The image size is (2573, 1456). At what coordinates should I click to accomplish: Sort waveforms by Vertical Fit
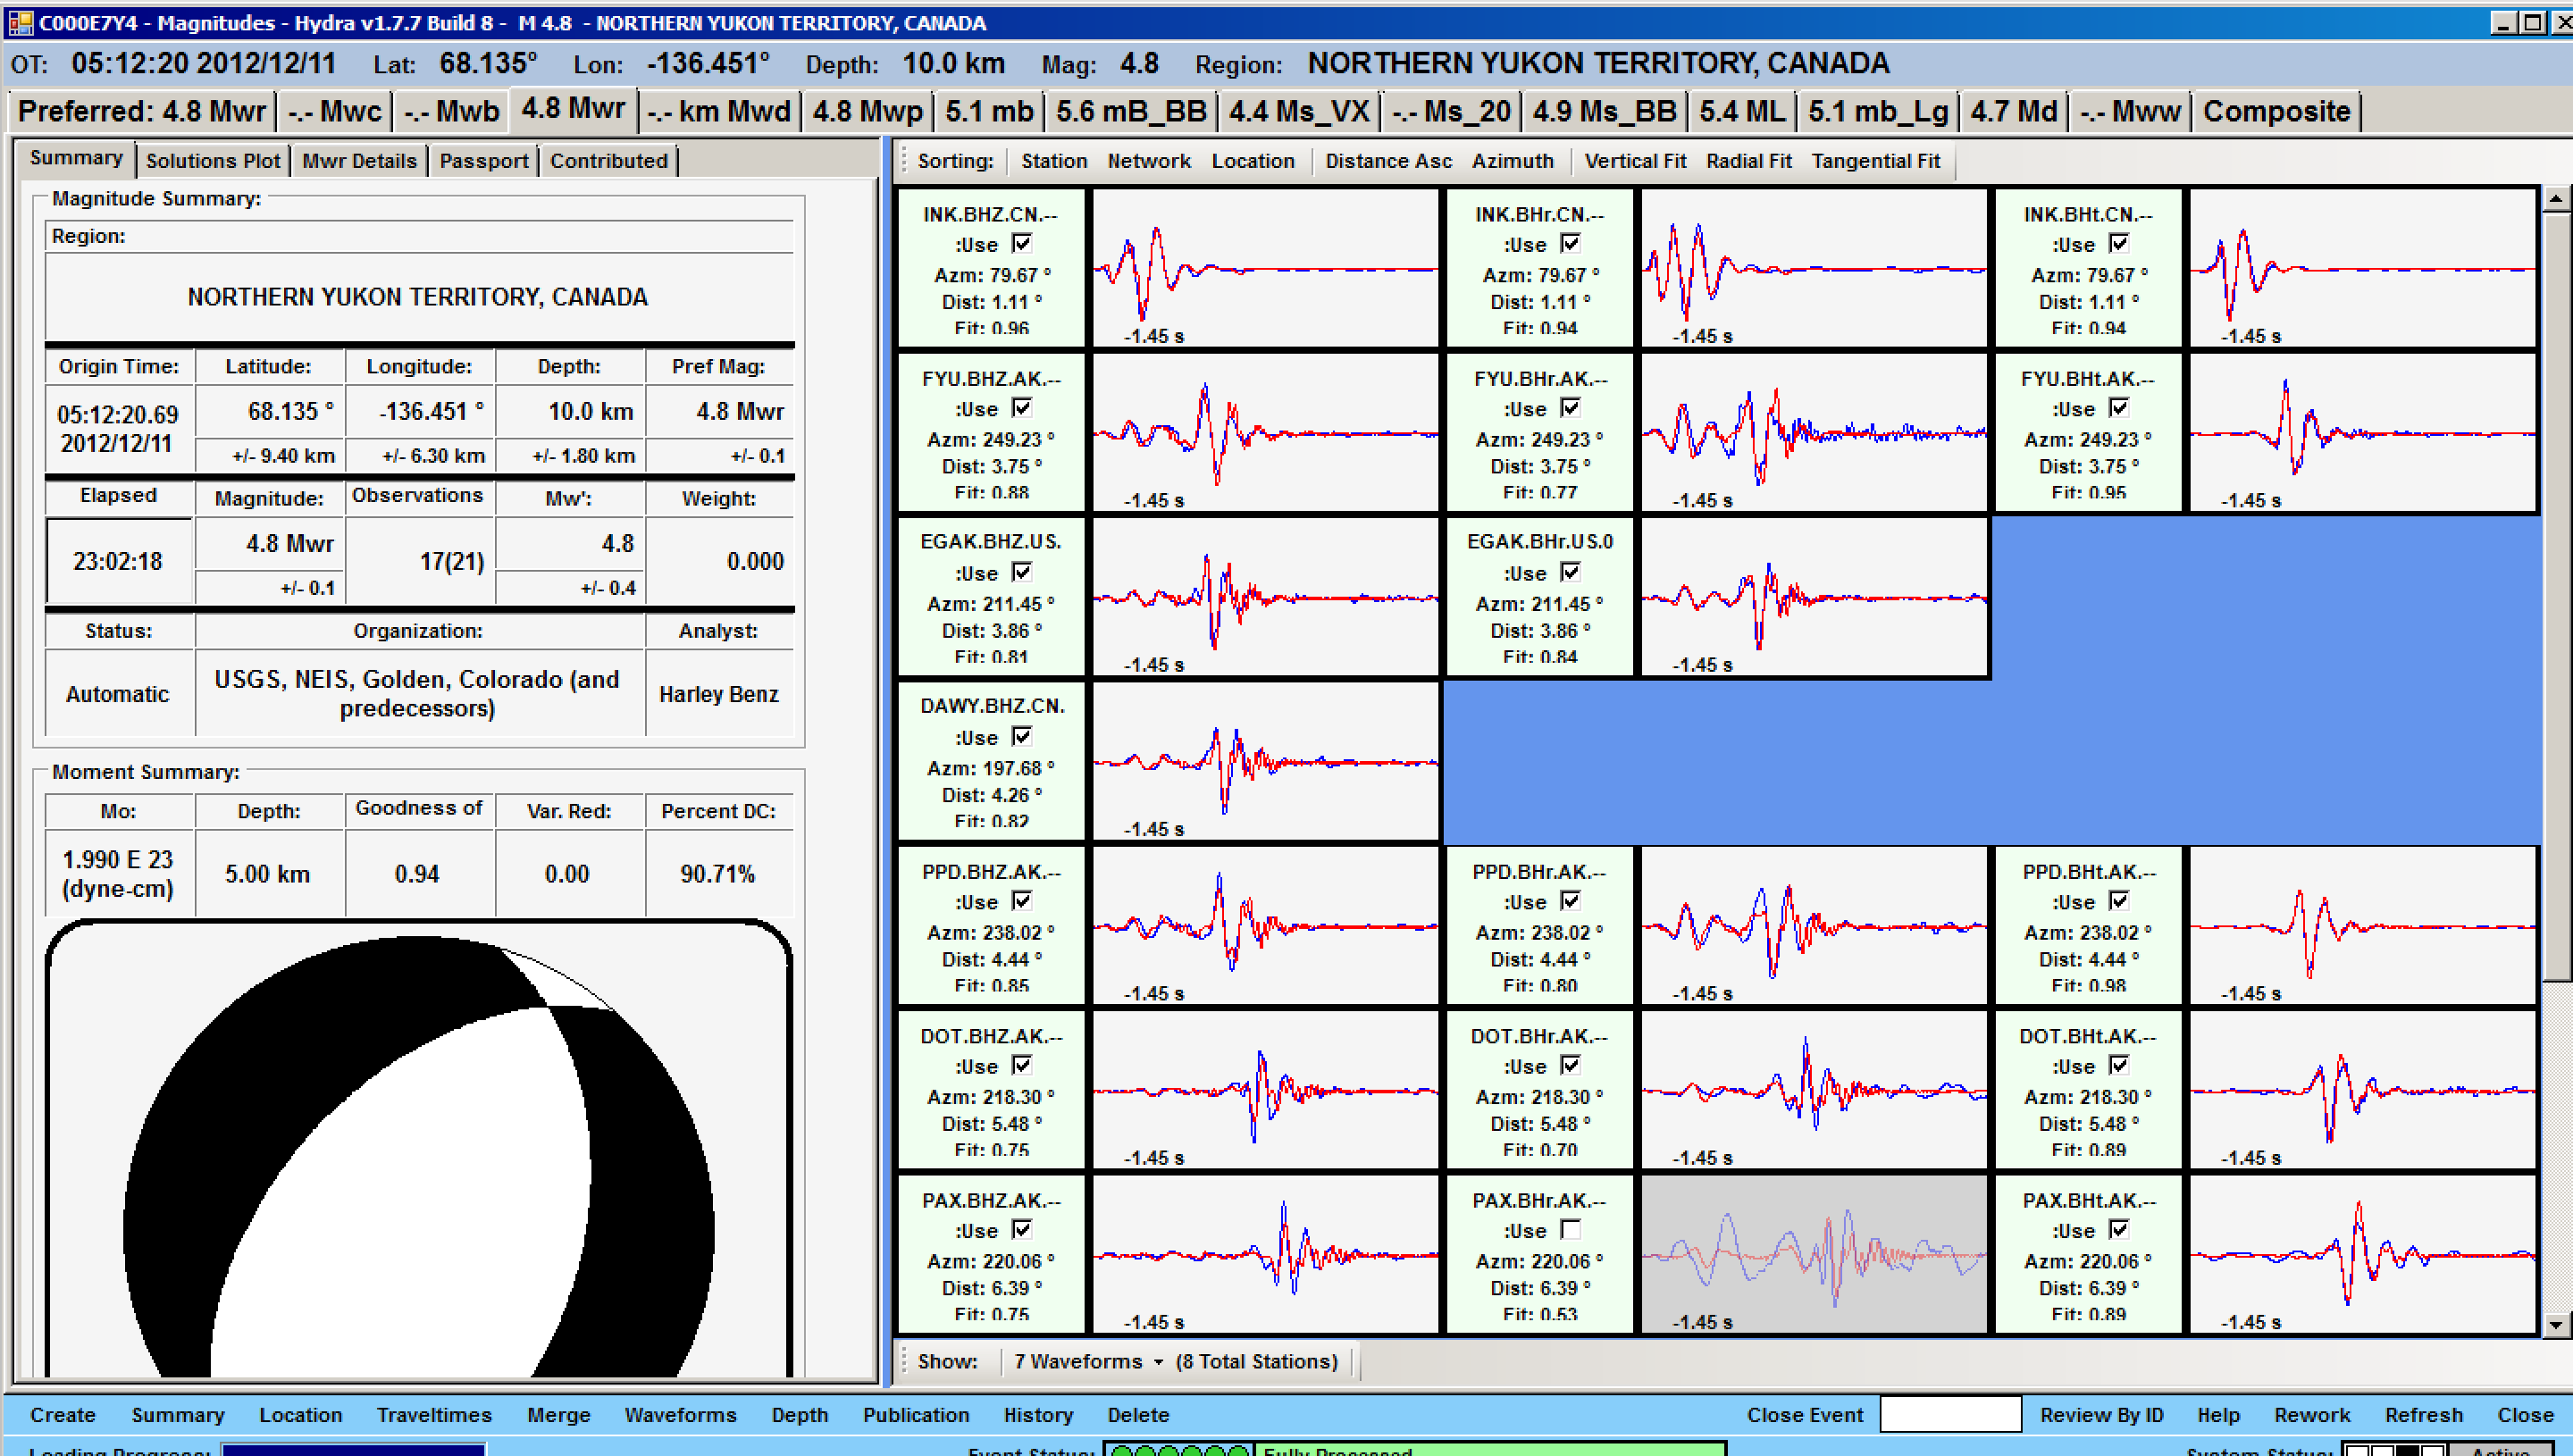point(1635,161)
